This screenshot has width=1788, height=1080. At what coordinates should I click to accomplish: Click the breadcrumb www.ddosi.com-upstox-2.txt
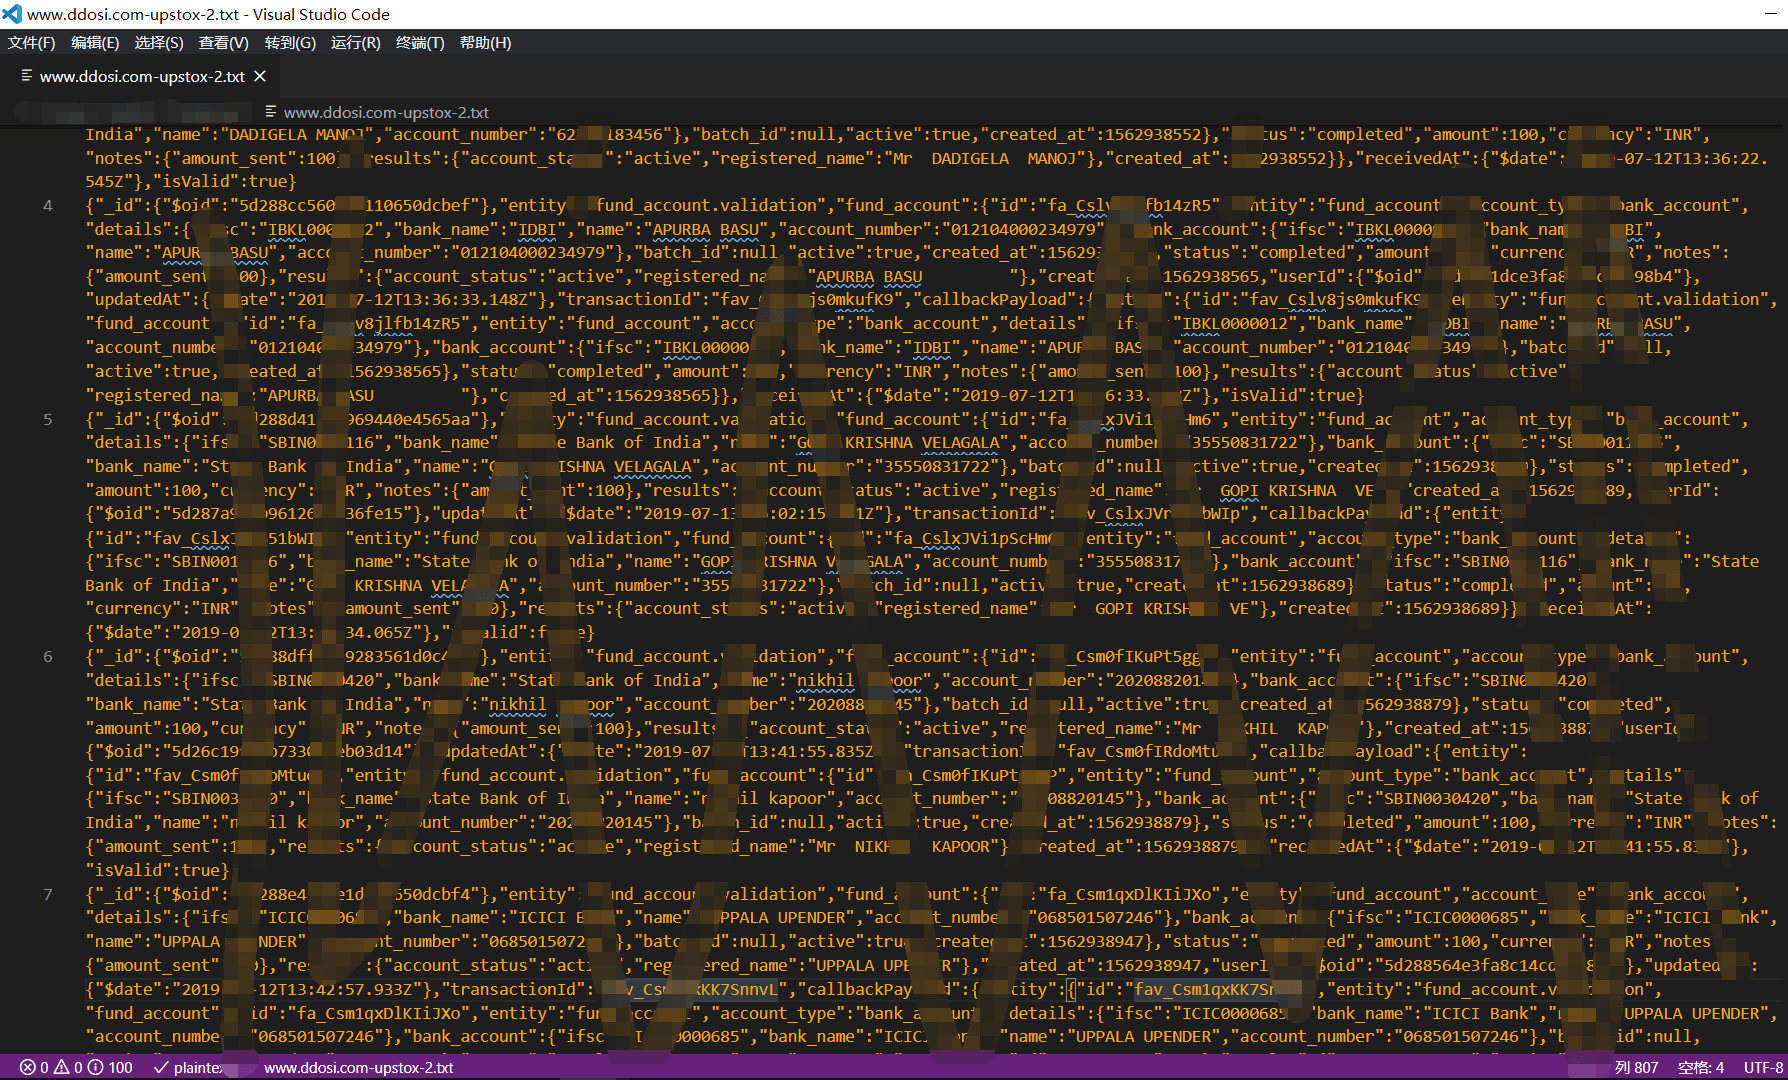point(386,113)
